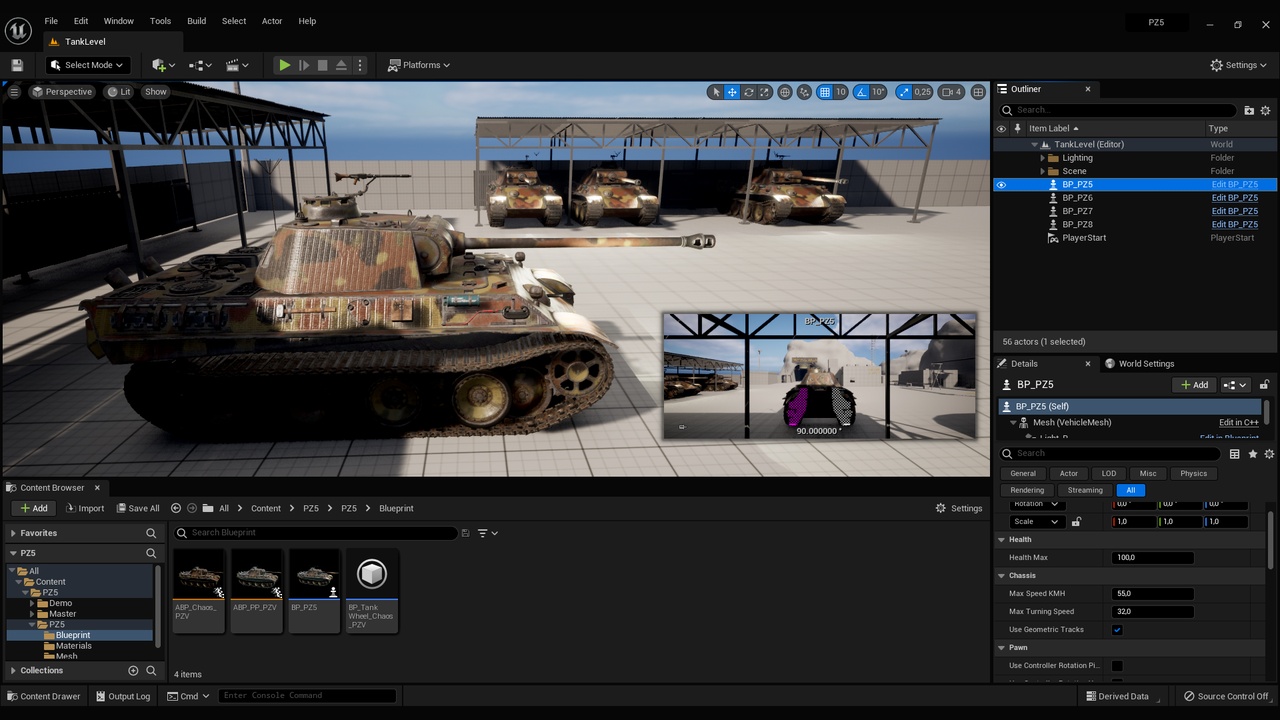Open surface snapping options icon
1280x720 pixels.
pyautogui.click(x=805, y=92)
